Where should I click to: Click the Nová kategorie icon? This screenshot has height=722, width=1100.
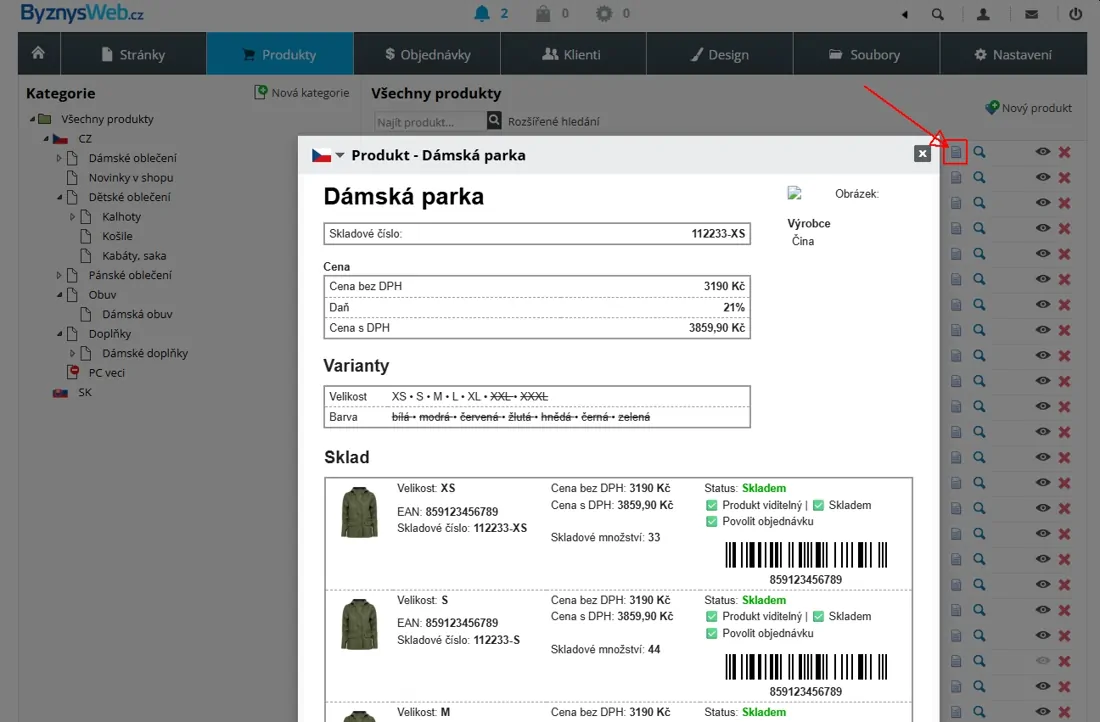pyautogui.click(x=260, y=92)
